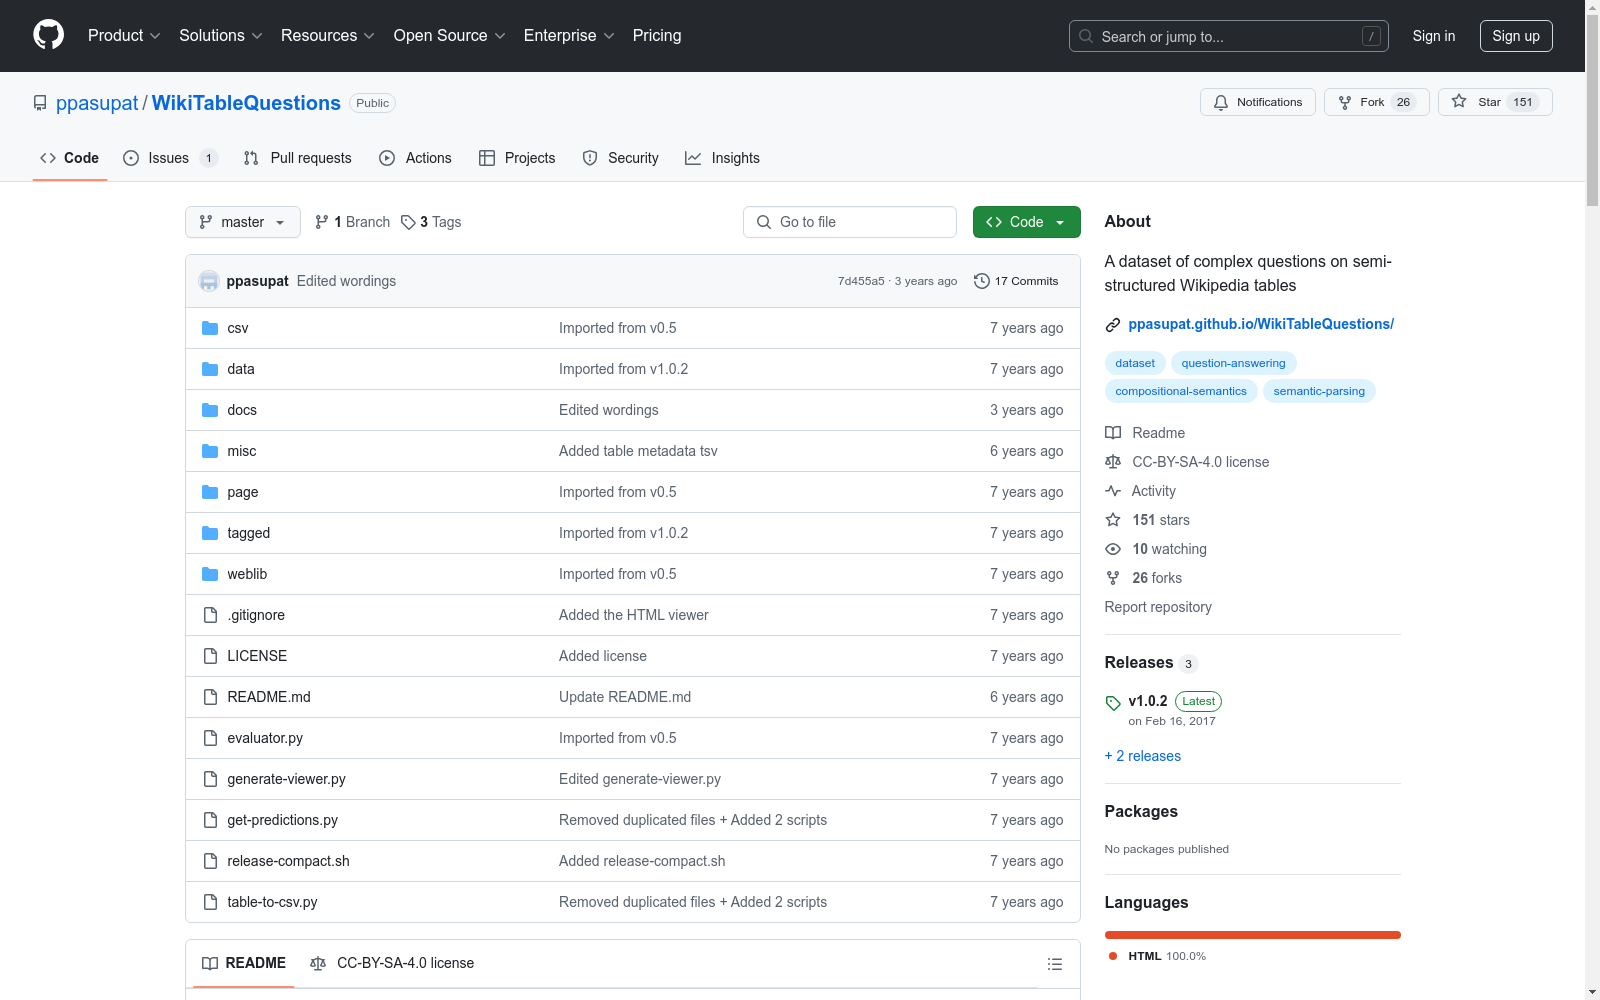Switch to the Issues tab

[170, 158]
